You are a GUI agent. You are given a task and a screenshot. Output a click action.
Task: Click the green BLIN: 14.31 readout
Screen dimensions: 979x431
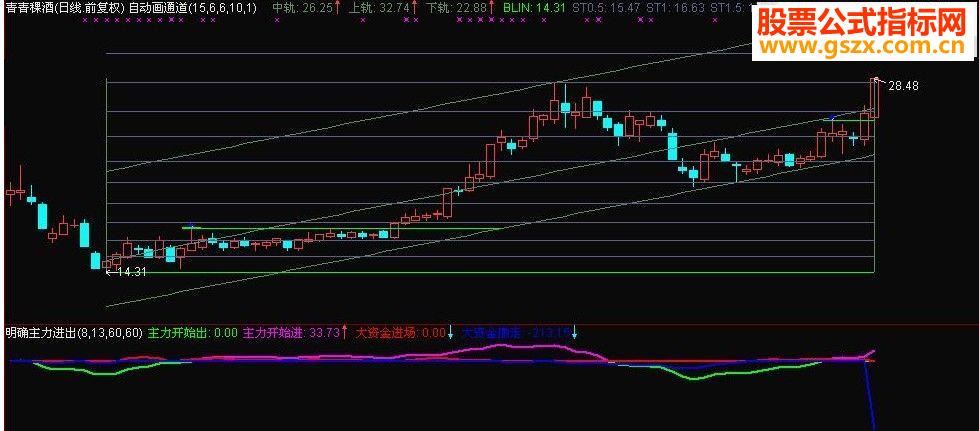534,8
